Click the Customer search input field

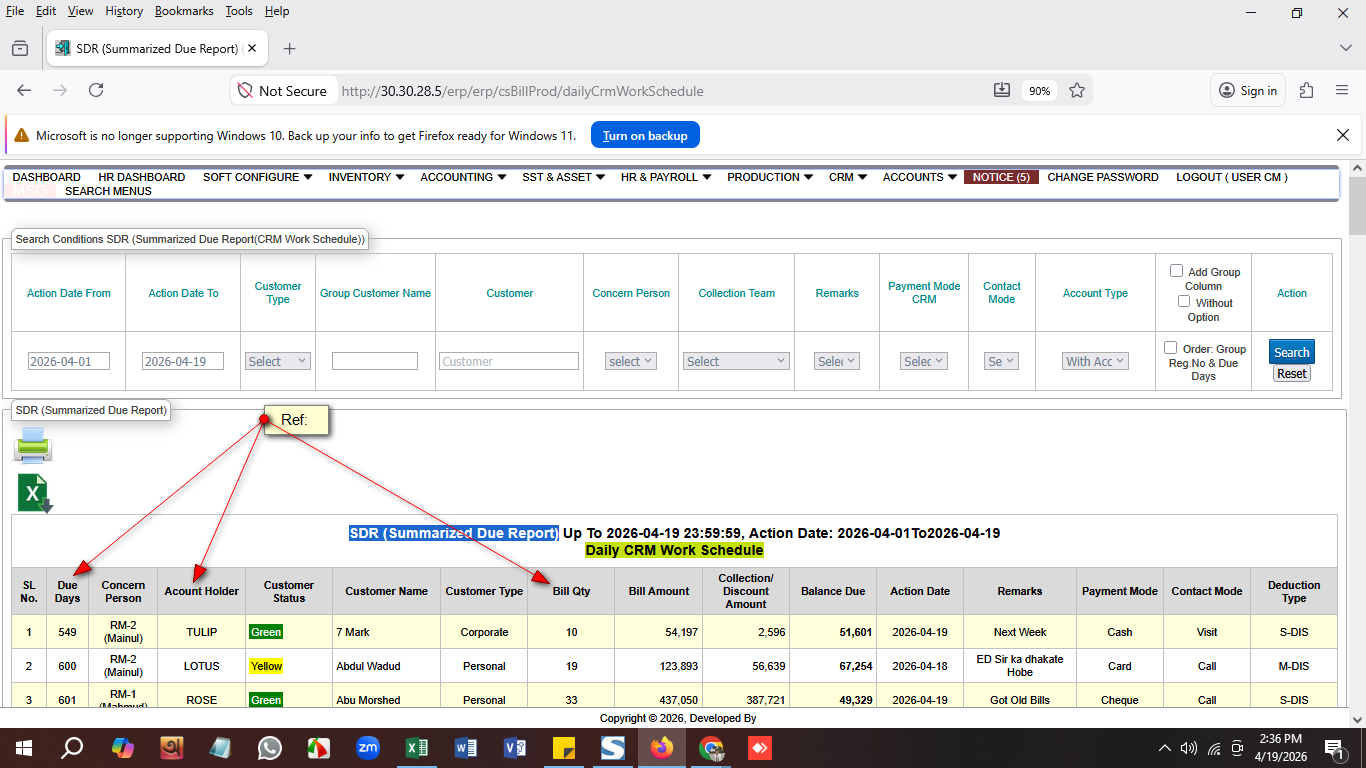coord(509,361)
